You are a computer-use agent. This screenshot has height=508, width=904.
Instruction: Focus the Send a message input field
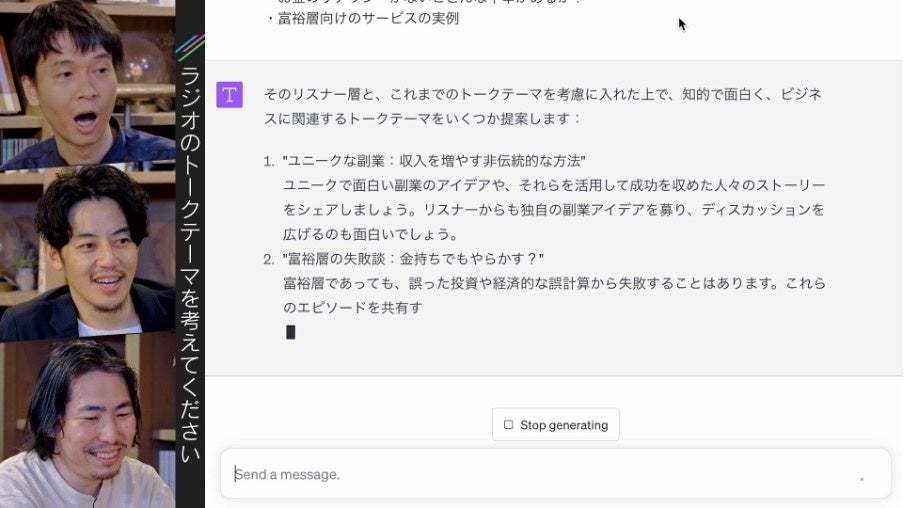(x=556, y=474)
